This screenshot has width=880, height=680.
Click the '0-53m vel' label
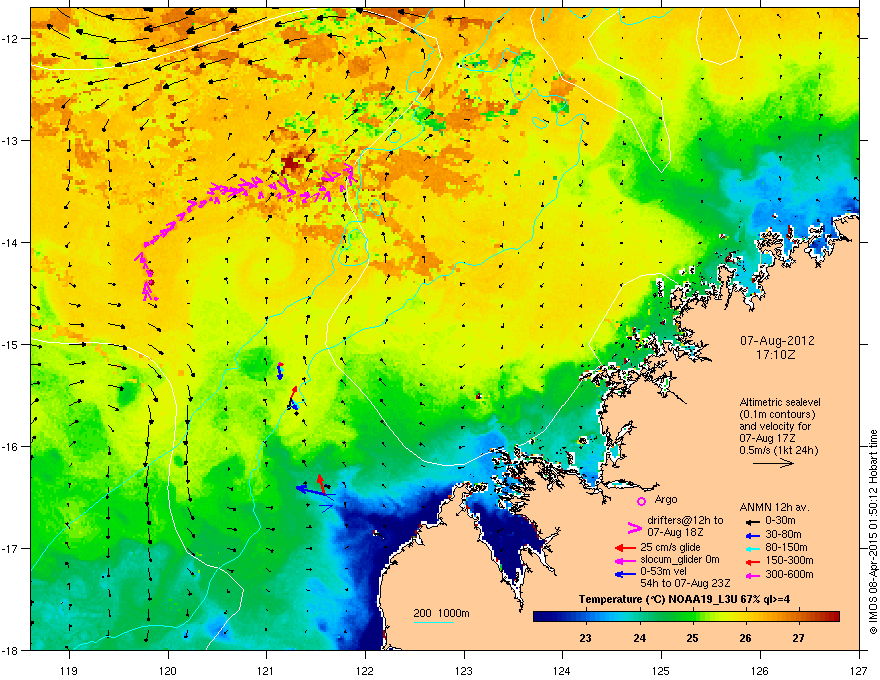point(665,571)
